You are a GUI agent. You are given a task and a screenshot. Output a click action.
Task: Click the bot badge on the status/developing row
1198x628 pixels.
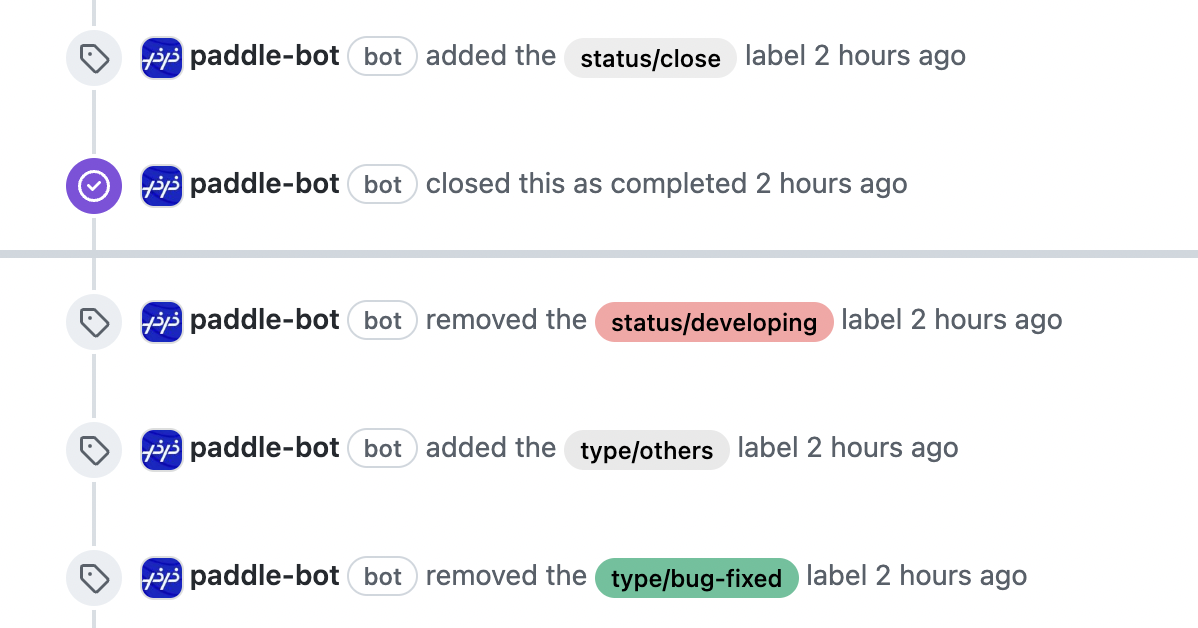tap(382, 321)
